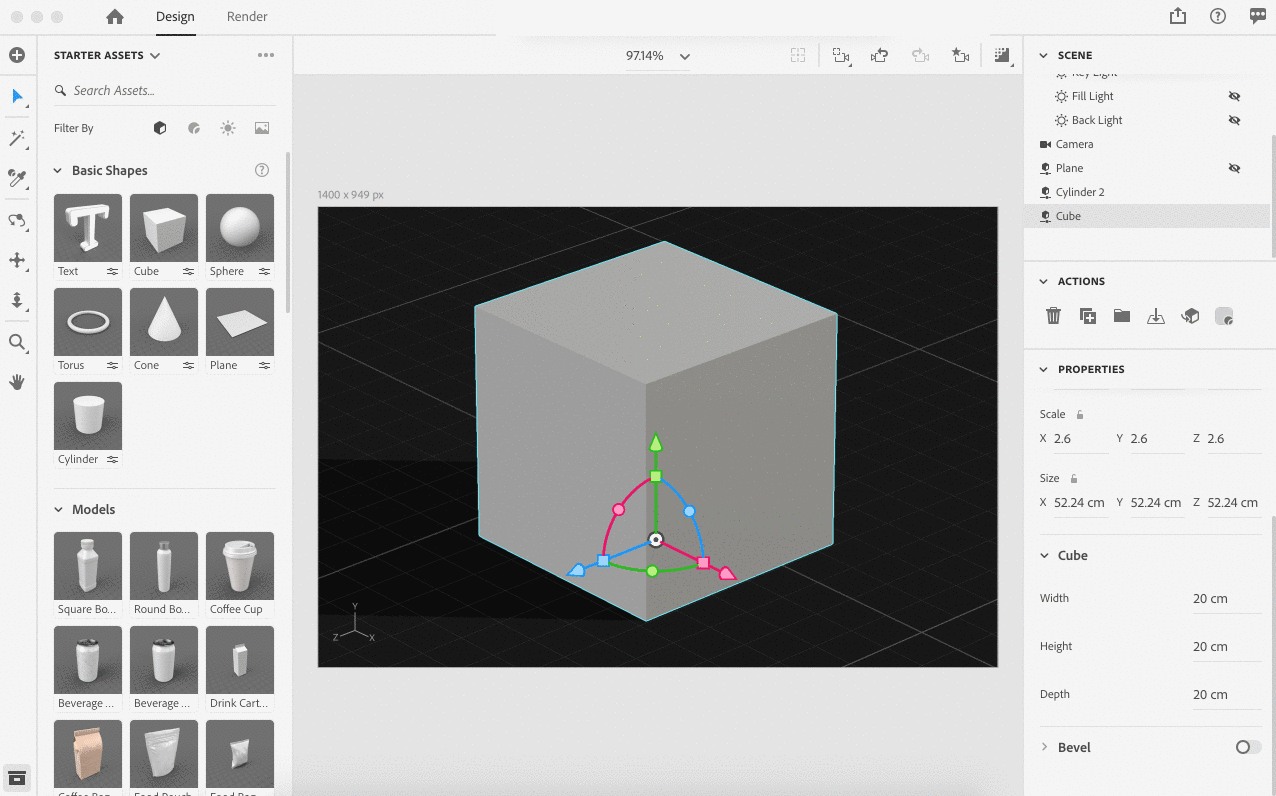Filter assets by images
This screenshot has height=796, width=1276.
[262, 128]
